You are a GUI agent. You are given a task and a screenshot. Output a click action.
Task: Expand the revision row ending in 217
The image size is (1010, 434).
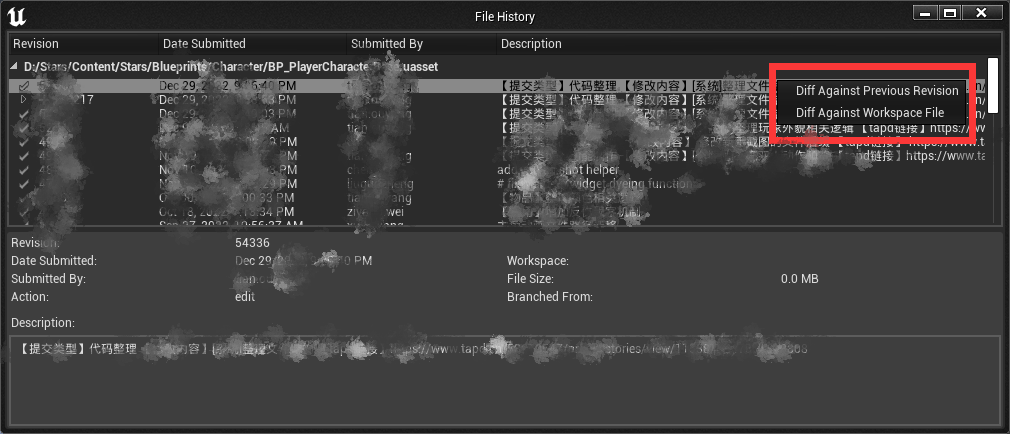click(x=24, y=100)
